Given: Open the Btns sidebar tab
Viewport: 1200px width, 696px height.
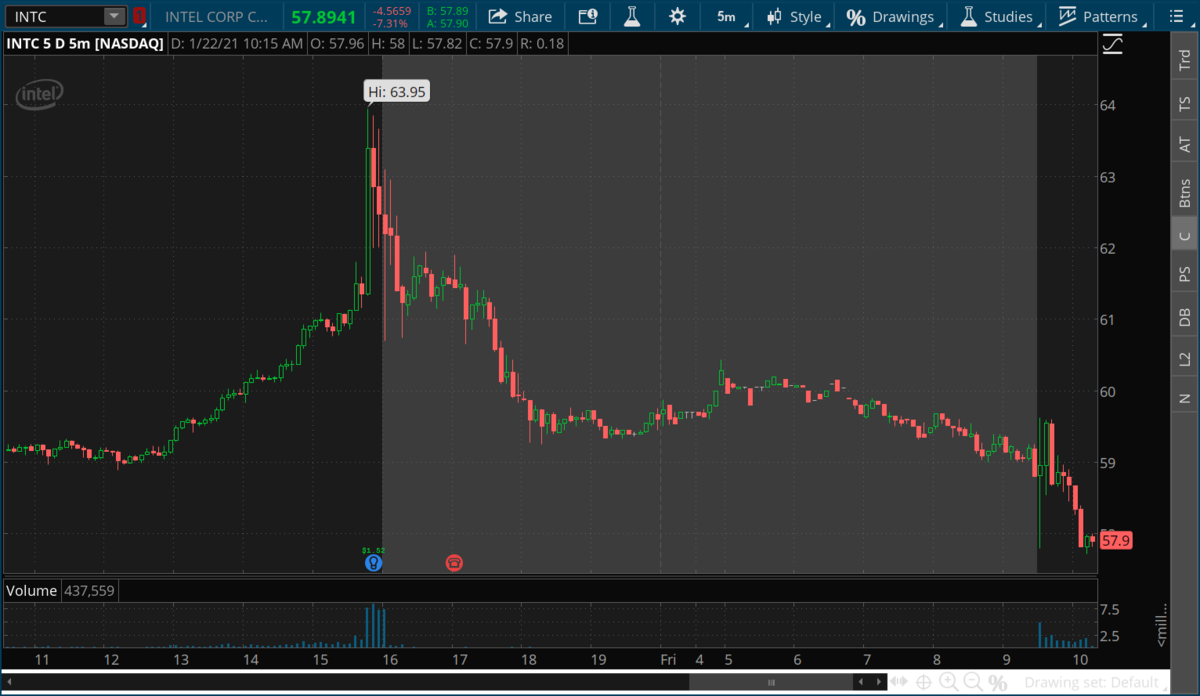Looking at the screenshot, I should pyautogui.click(x=1185, y=192).
